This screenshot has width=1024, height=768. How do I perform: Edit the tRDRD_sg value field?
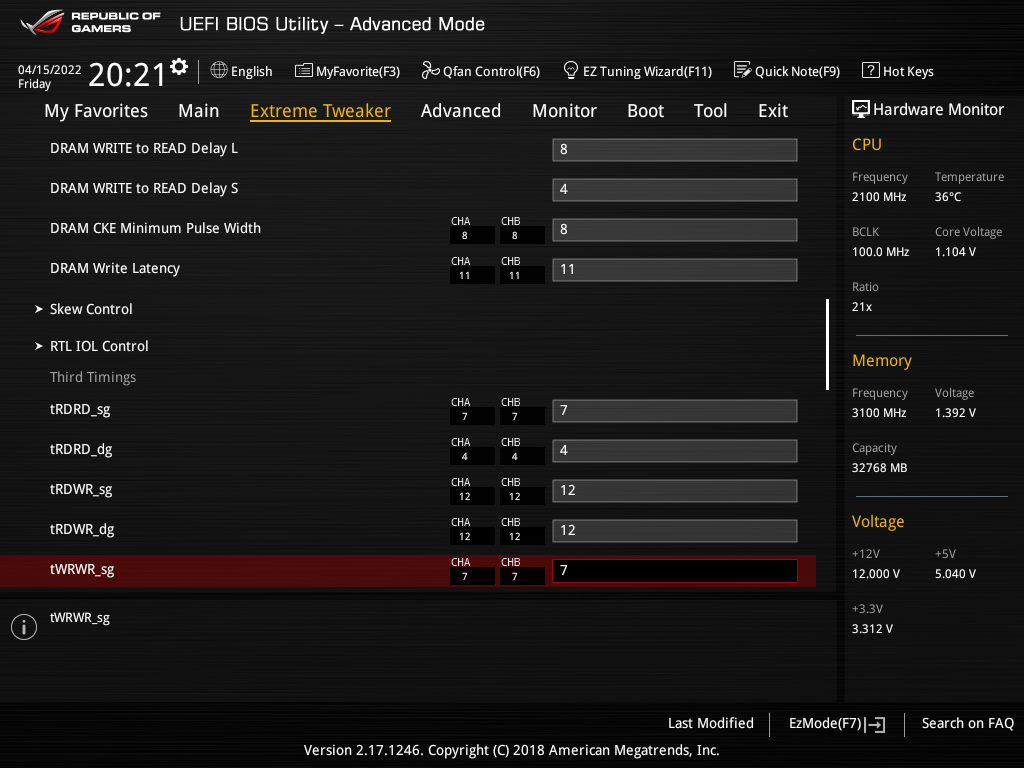675,411
